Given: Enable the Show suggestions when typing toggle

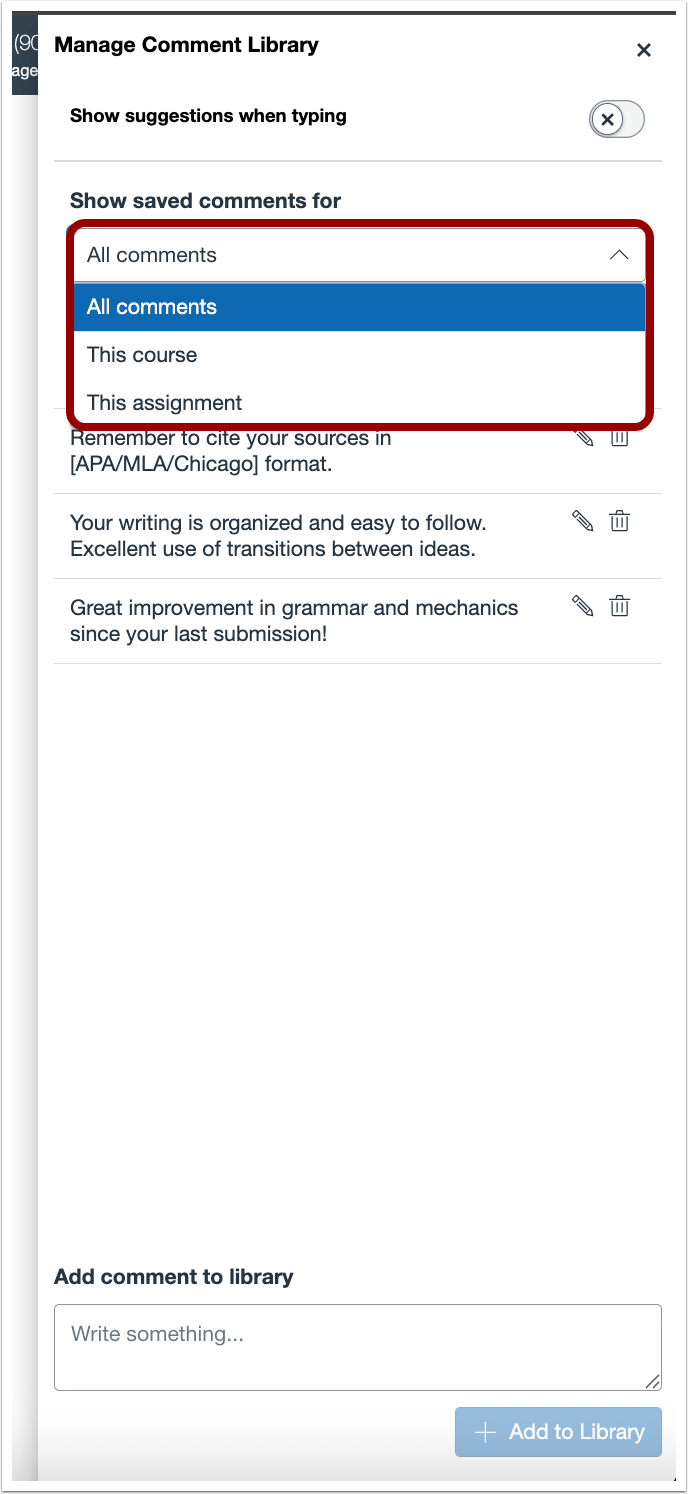Looking at the screenshot, I should pyautogui.click(x=617, y=119).
